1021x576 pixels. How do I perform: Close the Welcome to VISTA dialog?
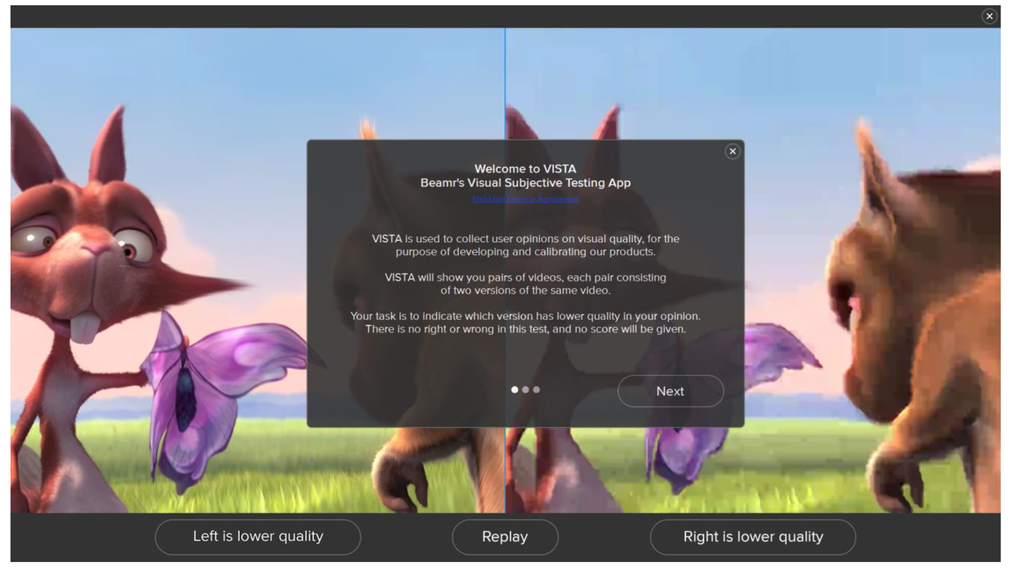click(733, 152)
